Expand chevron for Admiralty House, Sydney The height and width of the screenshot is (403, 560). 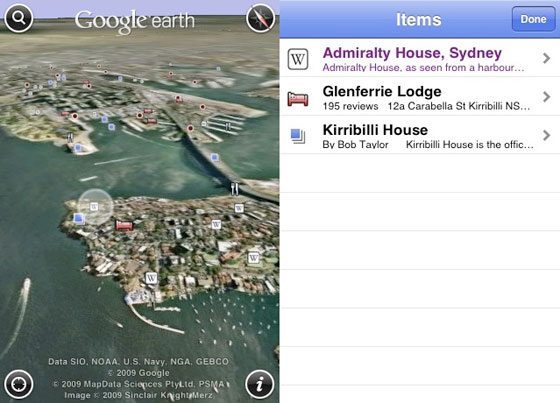click(546, 58)
